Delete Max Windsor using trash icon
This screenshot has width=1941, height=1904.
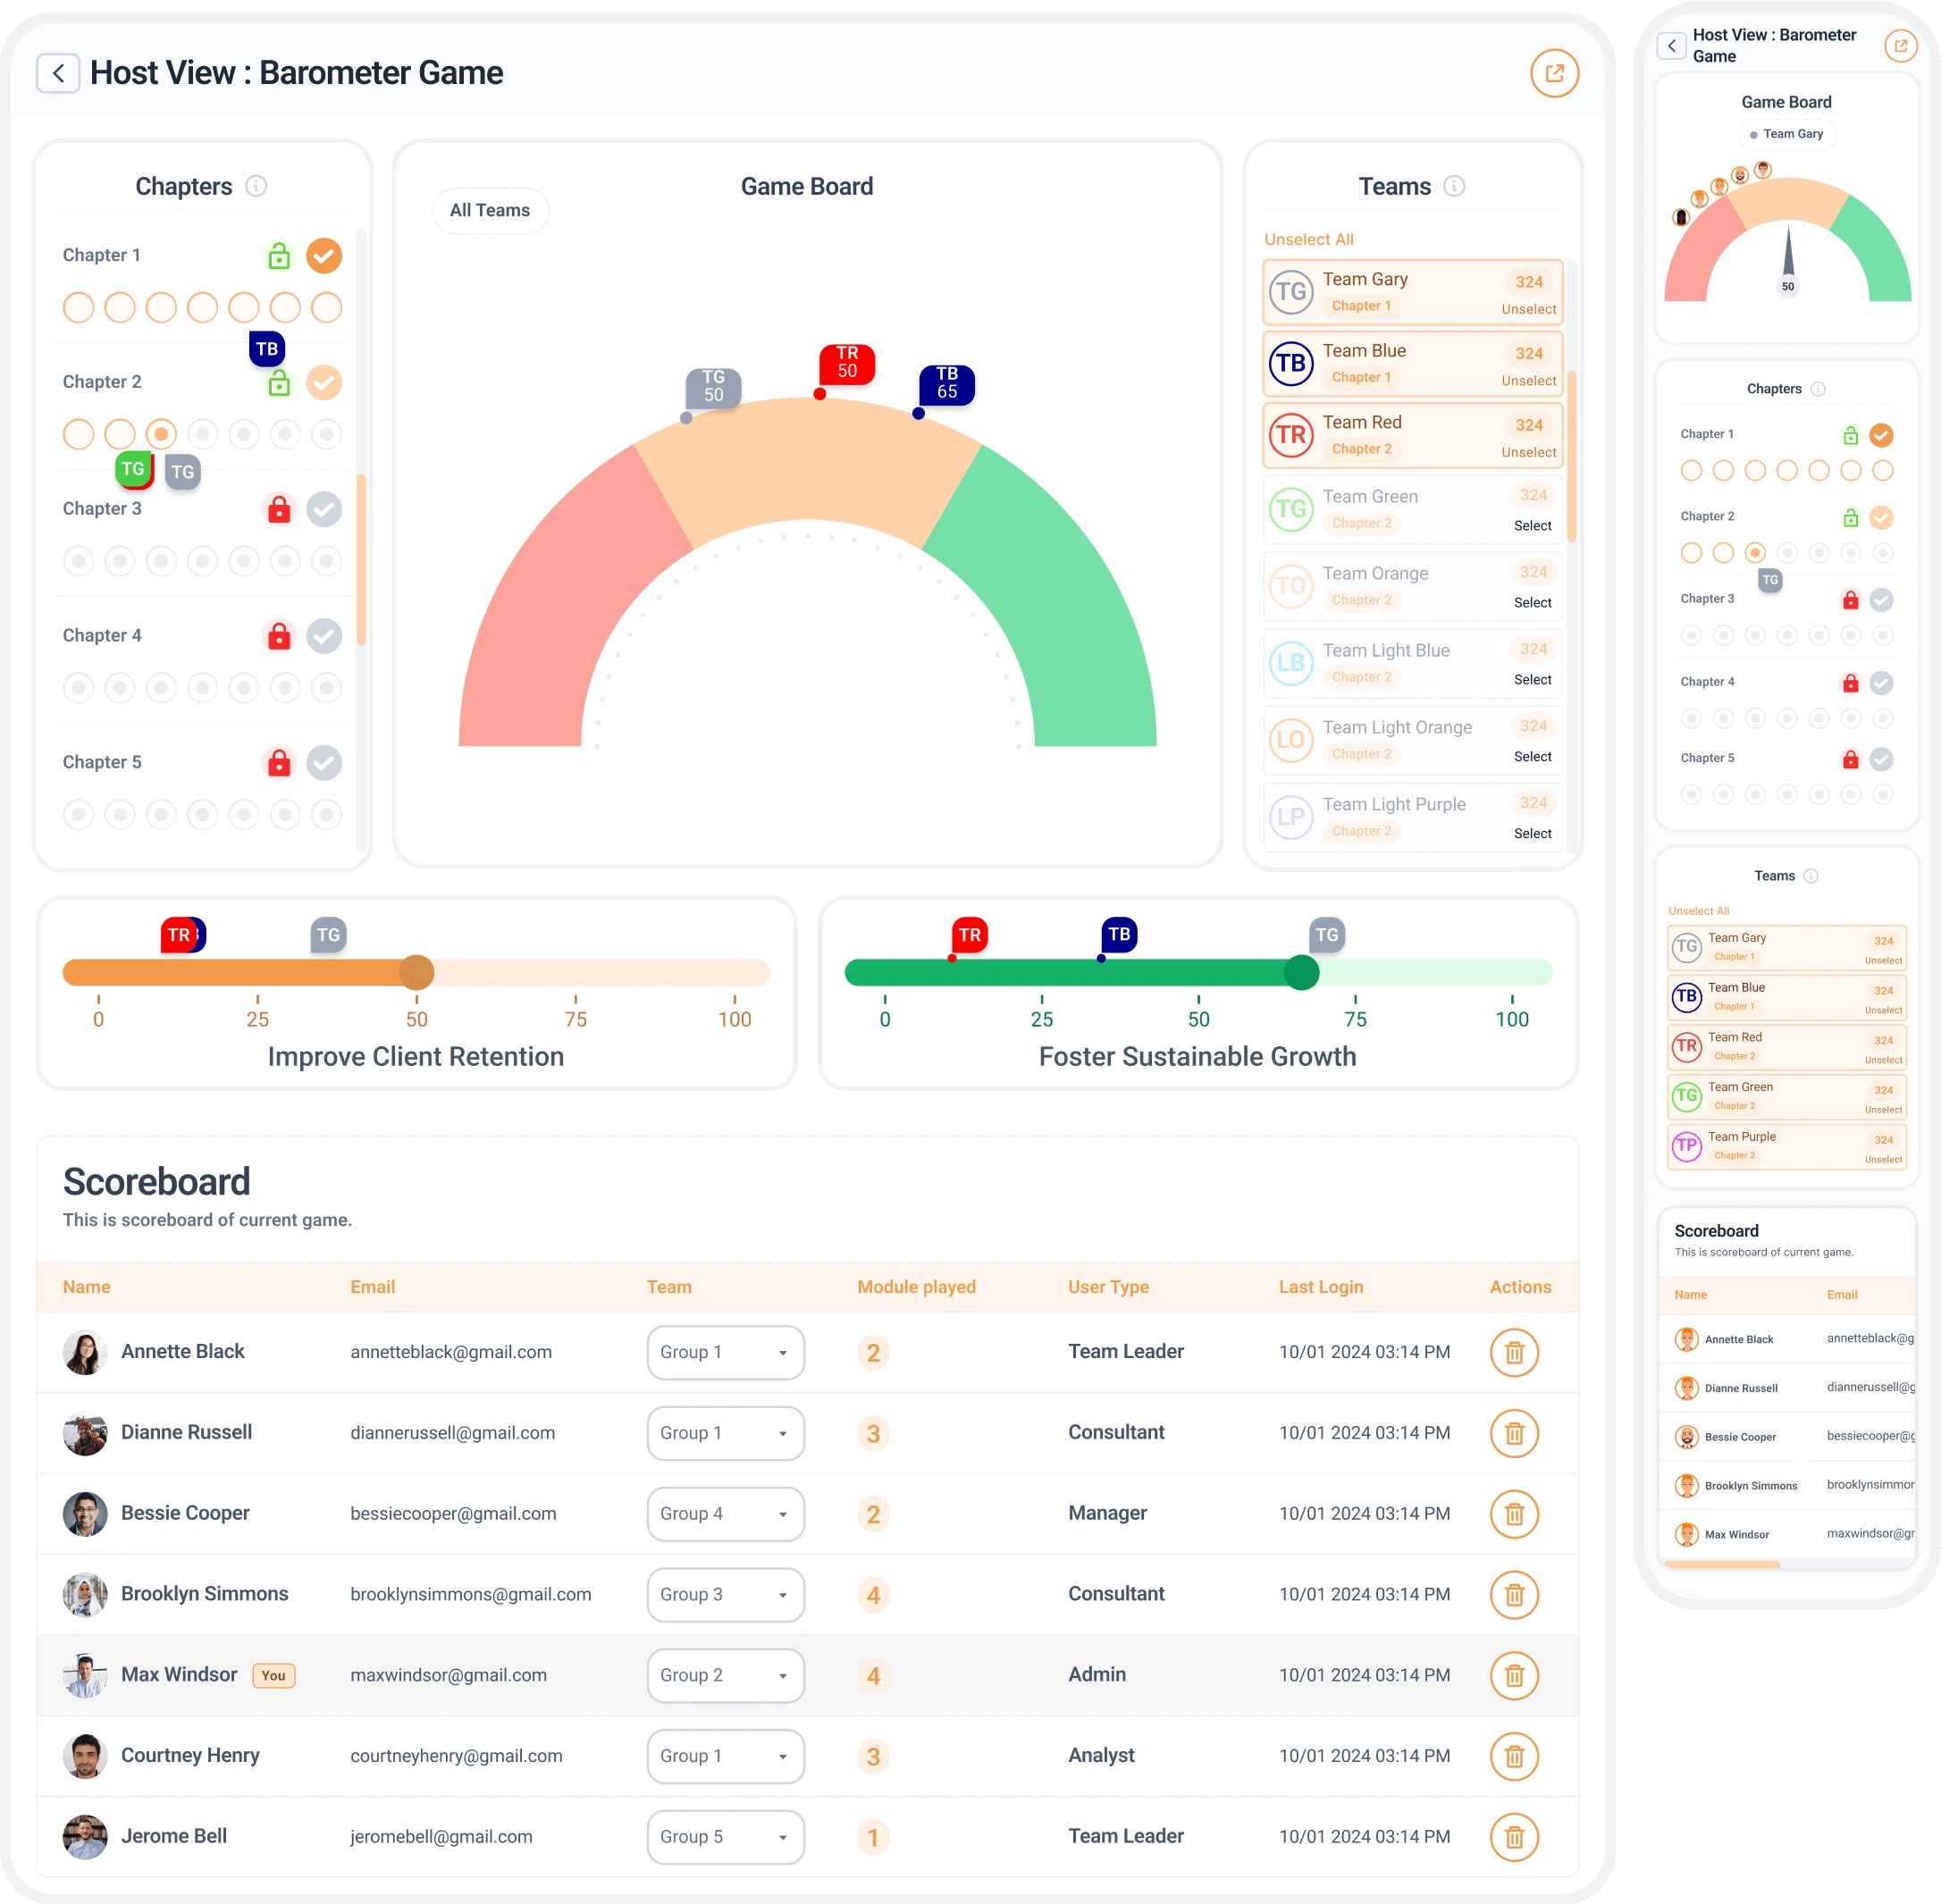(1514, 1675)
